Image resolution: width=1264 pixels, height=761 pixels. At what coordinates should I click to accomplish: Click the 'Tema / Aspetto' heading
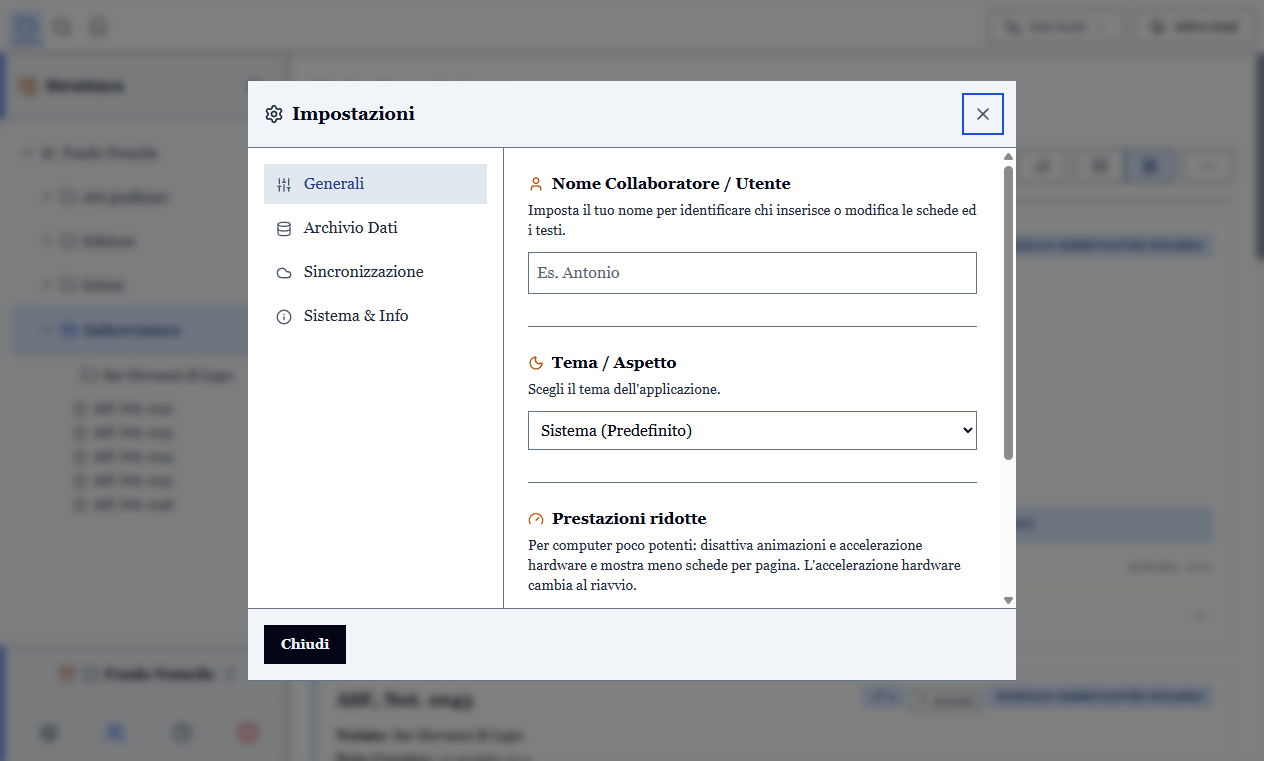click(x=614, y=363)
